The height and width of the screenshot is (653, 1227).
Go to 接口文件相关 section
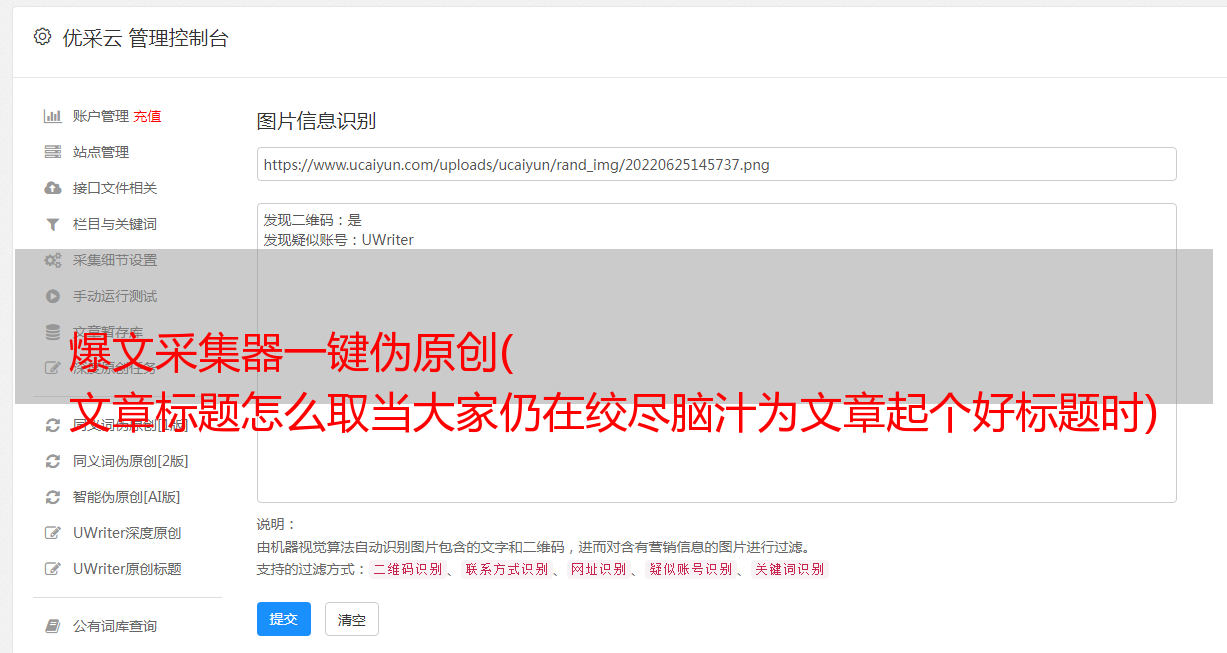point(115,188)
